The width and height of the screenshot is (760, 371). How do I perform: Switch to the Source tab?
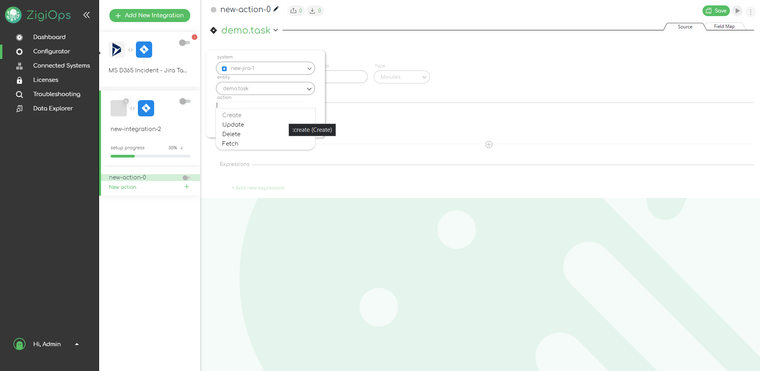pos(684,27)
